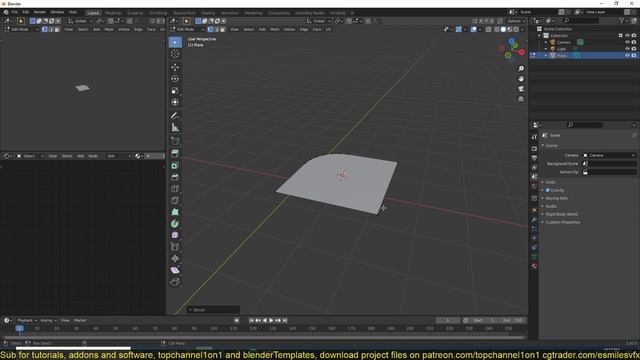Switch to face select mode in main viewport

(x=222, y=29)
